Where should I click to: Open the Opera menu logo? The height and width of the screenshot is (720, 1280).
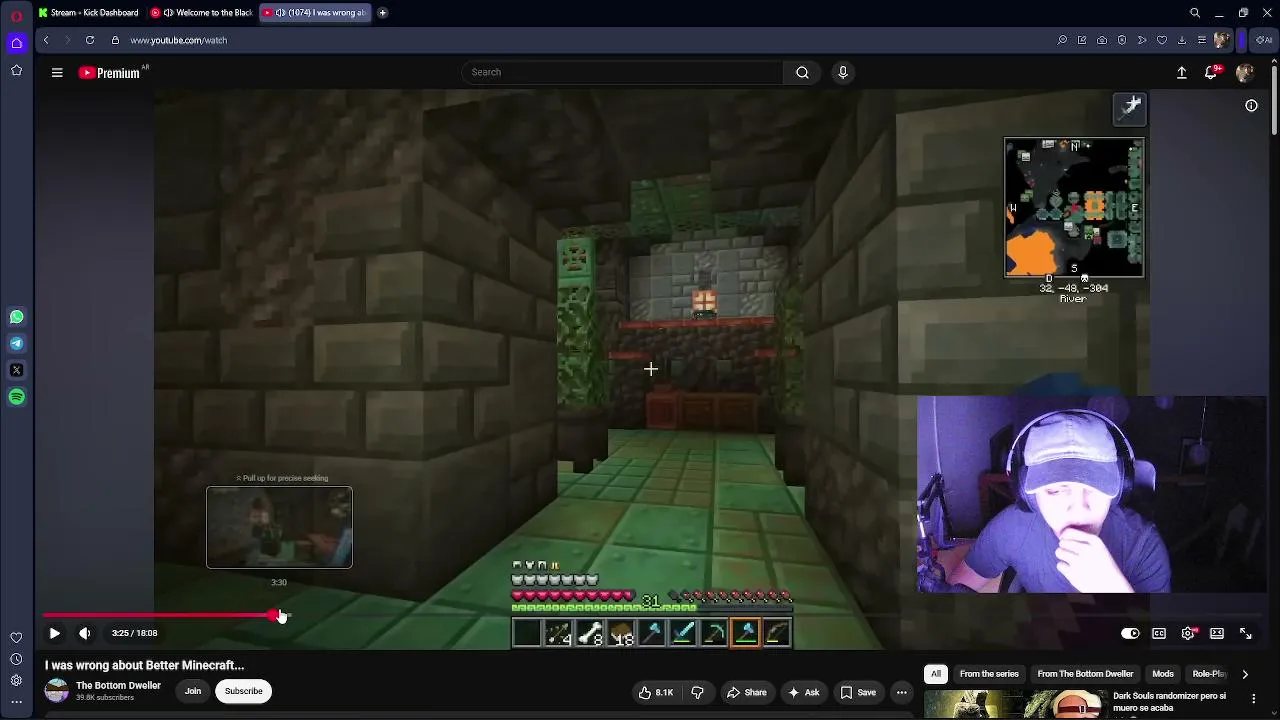coord(16,14)
